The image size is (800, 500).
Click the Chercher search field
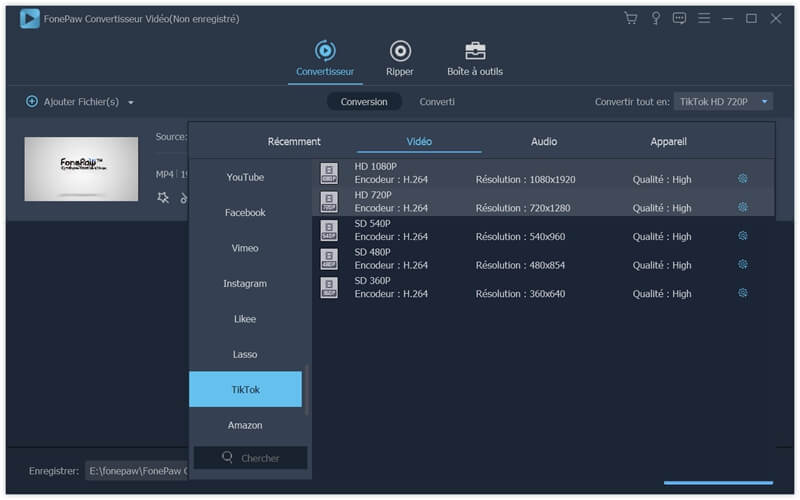pyautogui.click(x=251, y=458)
